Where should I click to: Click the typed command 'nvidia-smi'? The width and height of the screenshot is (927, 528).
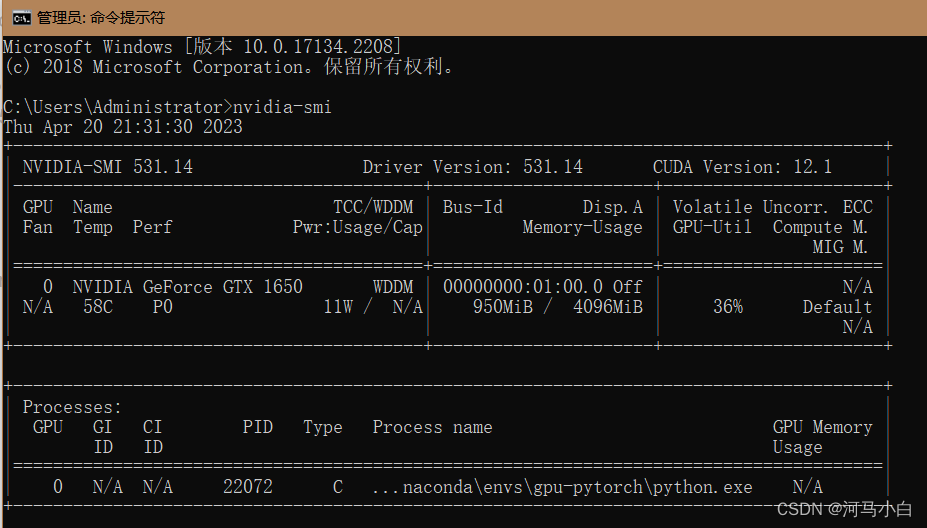[x=282, y=107]
